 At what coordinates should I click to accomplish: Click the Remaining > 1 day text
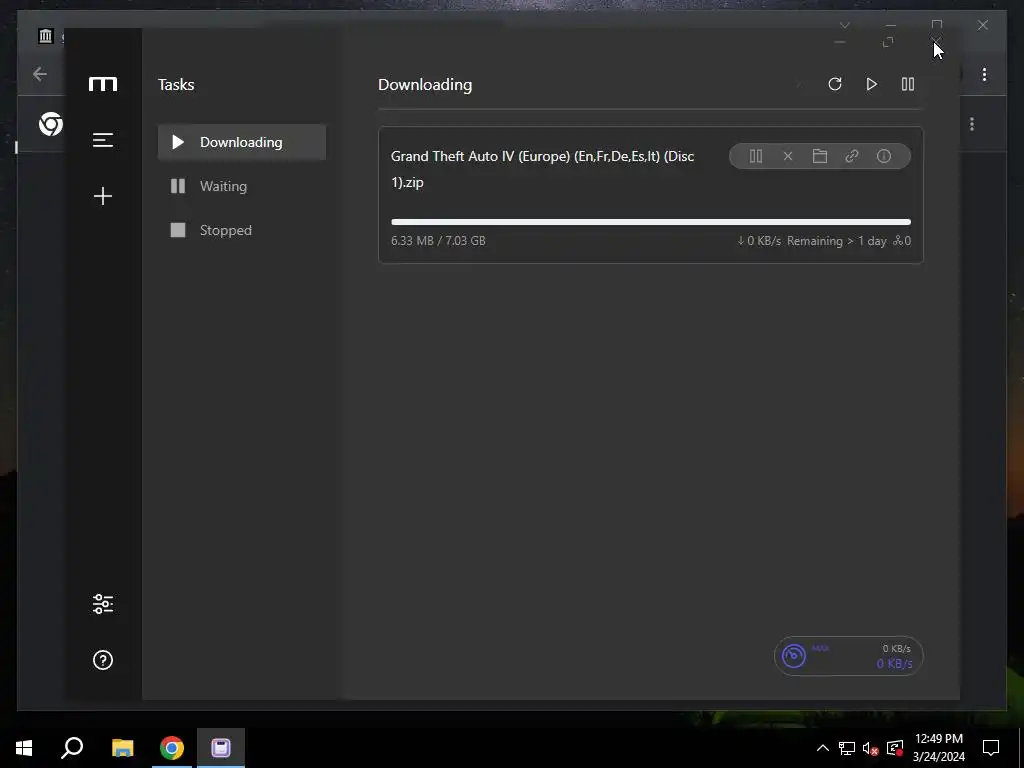coord(836,240)
